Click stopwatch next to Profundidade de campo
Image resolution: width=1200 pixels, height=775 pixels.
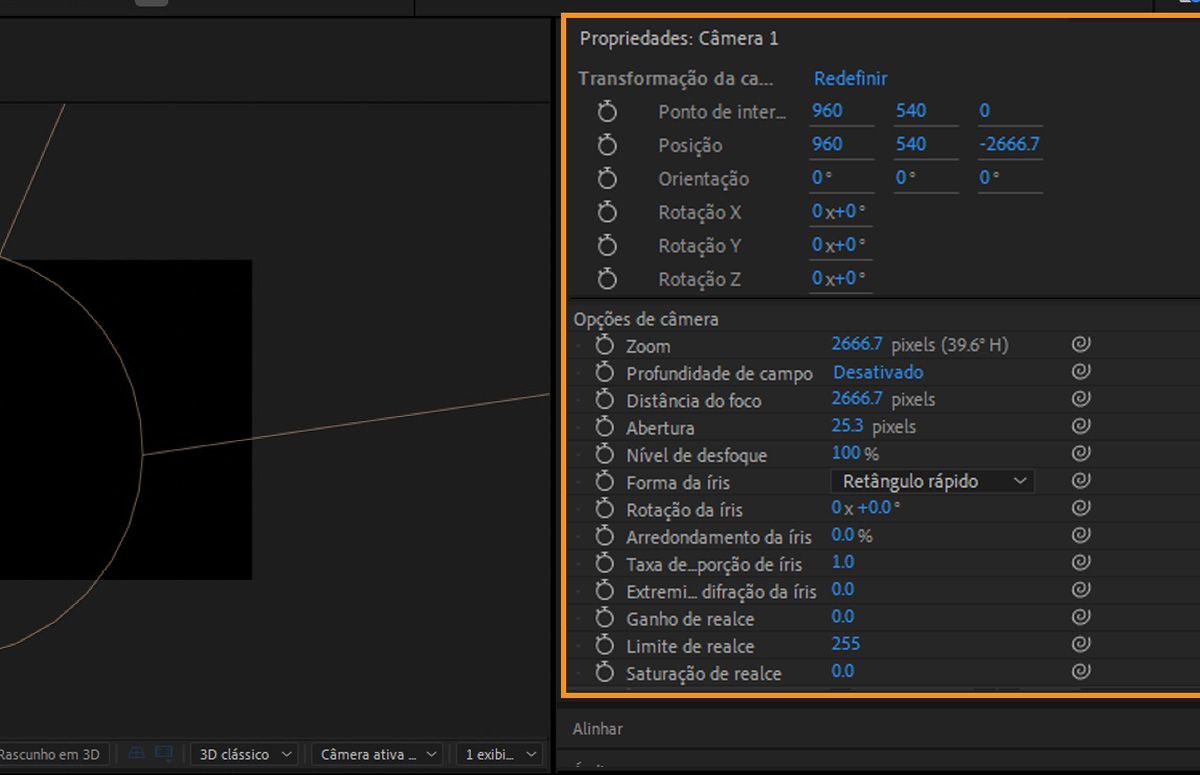[604, 372]
